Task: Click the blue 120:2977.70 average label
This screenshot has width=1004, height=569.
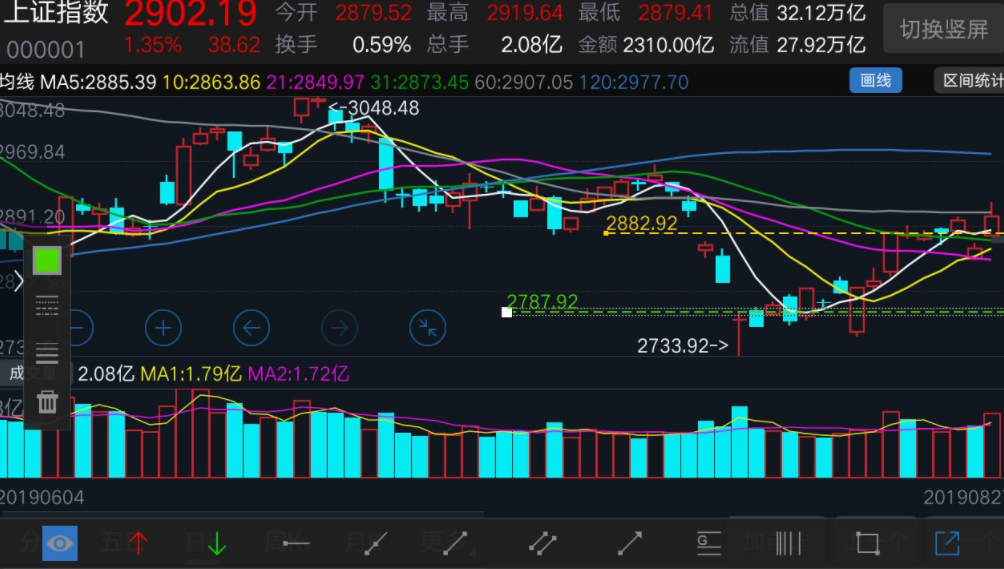Action: coord(633,82)
